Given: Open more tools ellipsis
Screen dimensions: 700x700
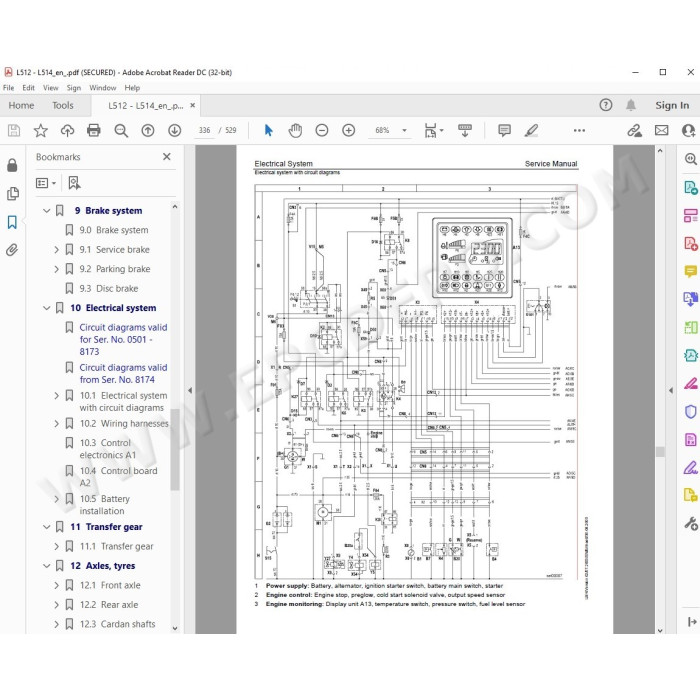Looking at the screenshot, I should [x=579, y=130].
